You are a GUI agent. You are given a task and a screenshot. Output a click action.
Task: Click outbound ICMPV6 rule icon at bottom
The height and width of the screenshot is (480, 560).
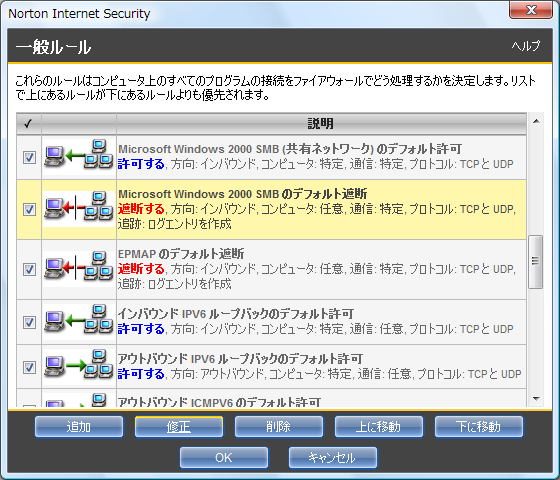[x=79, y=401]
